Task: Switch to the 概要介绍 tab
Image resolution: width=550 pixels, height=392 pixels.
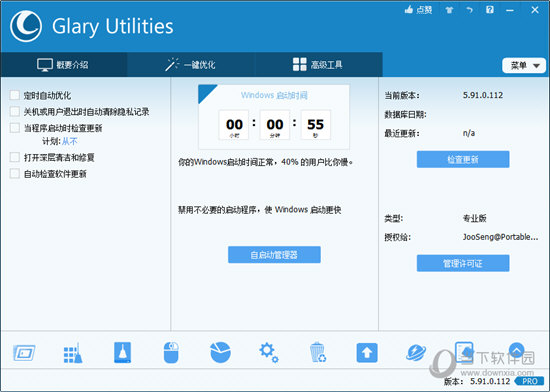Action: pyautogui.click(x=64, y=65)
